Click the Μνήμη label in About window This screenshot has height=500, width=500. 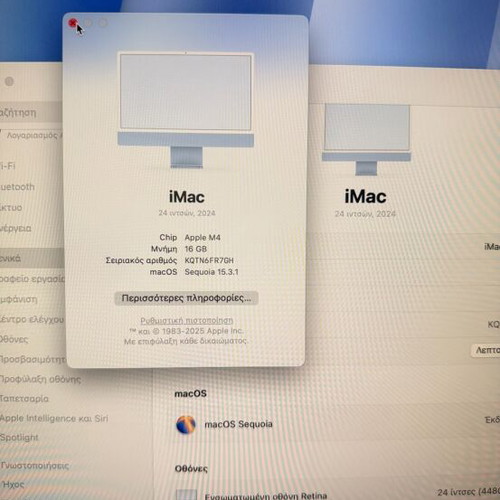tap(164, 249)
